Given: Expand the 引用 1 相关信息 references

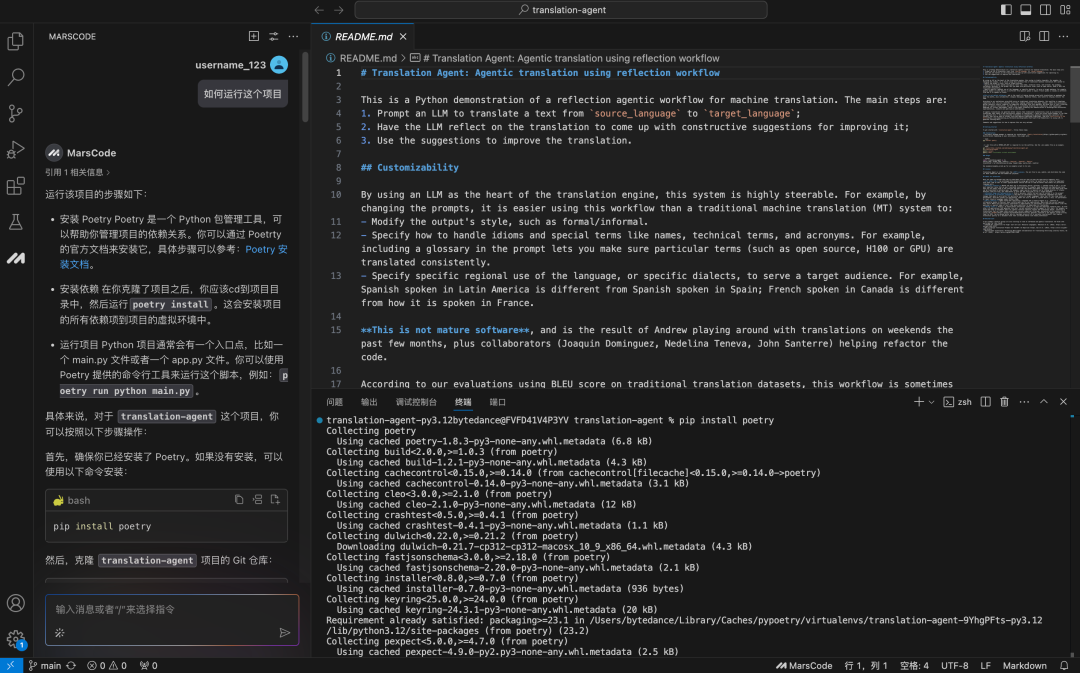Looking at the screenshot, I should coord(77,172).
